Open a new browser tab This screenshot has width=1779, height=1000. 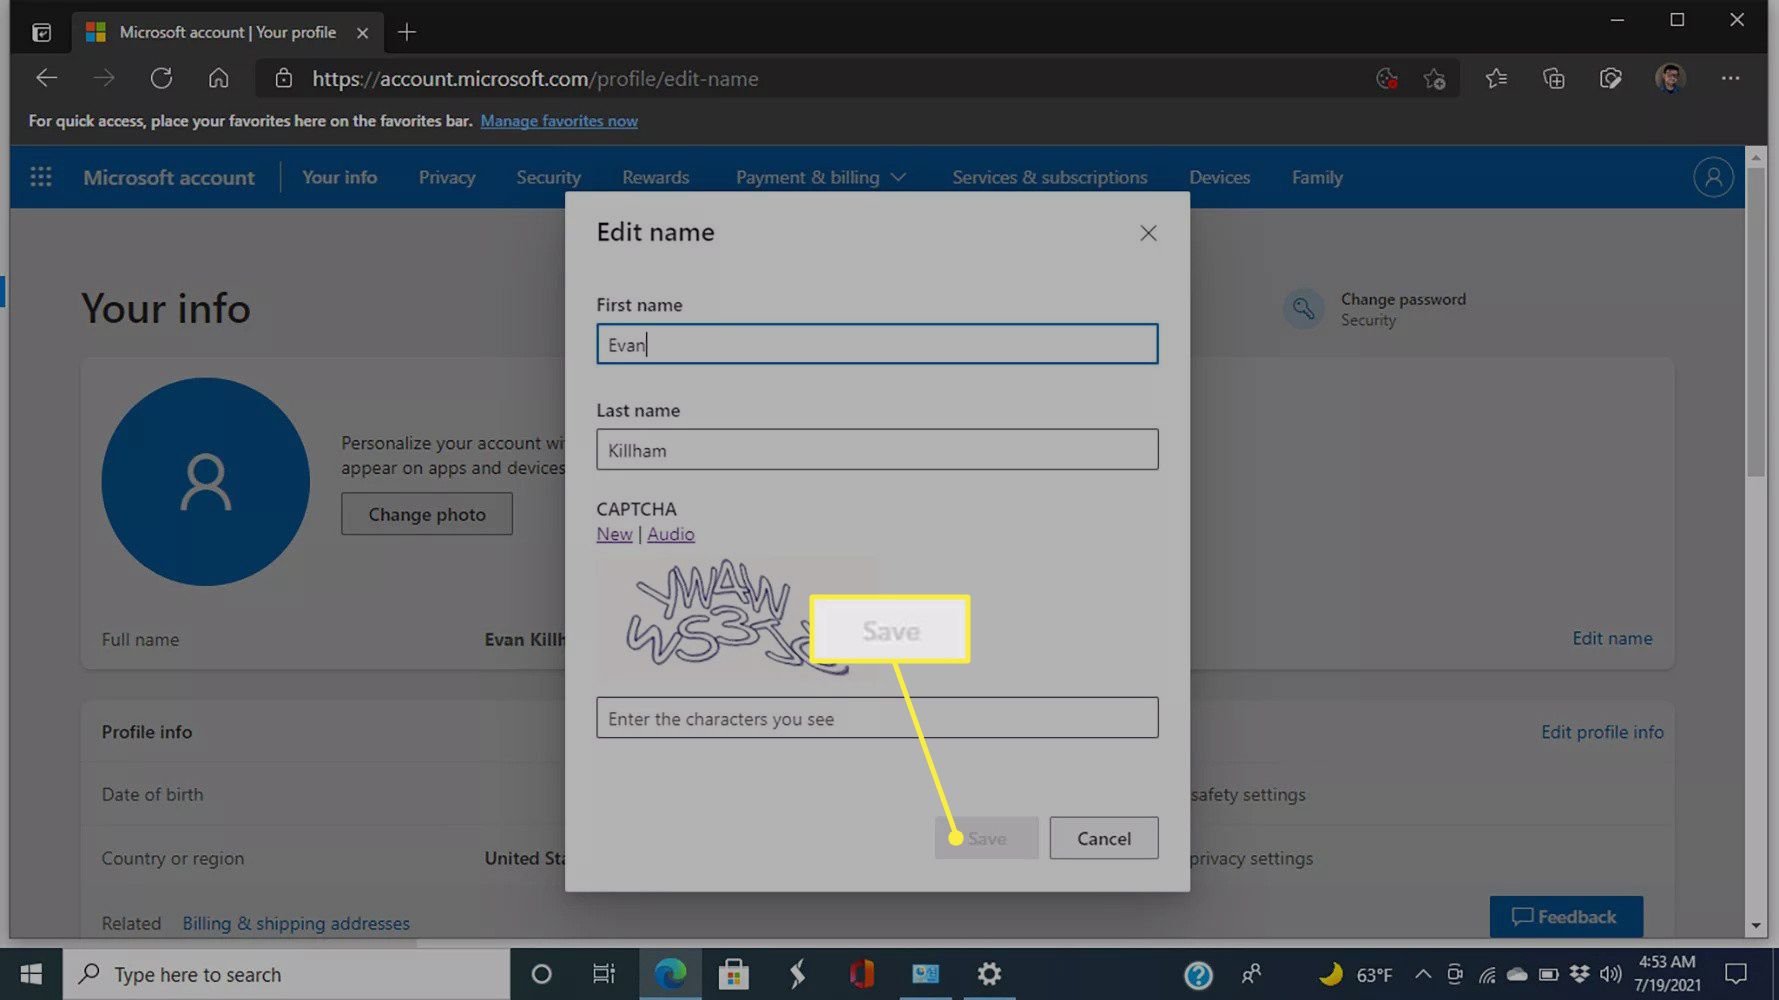coord(407,32)
